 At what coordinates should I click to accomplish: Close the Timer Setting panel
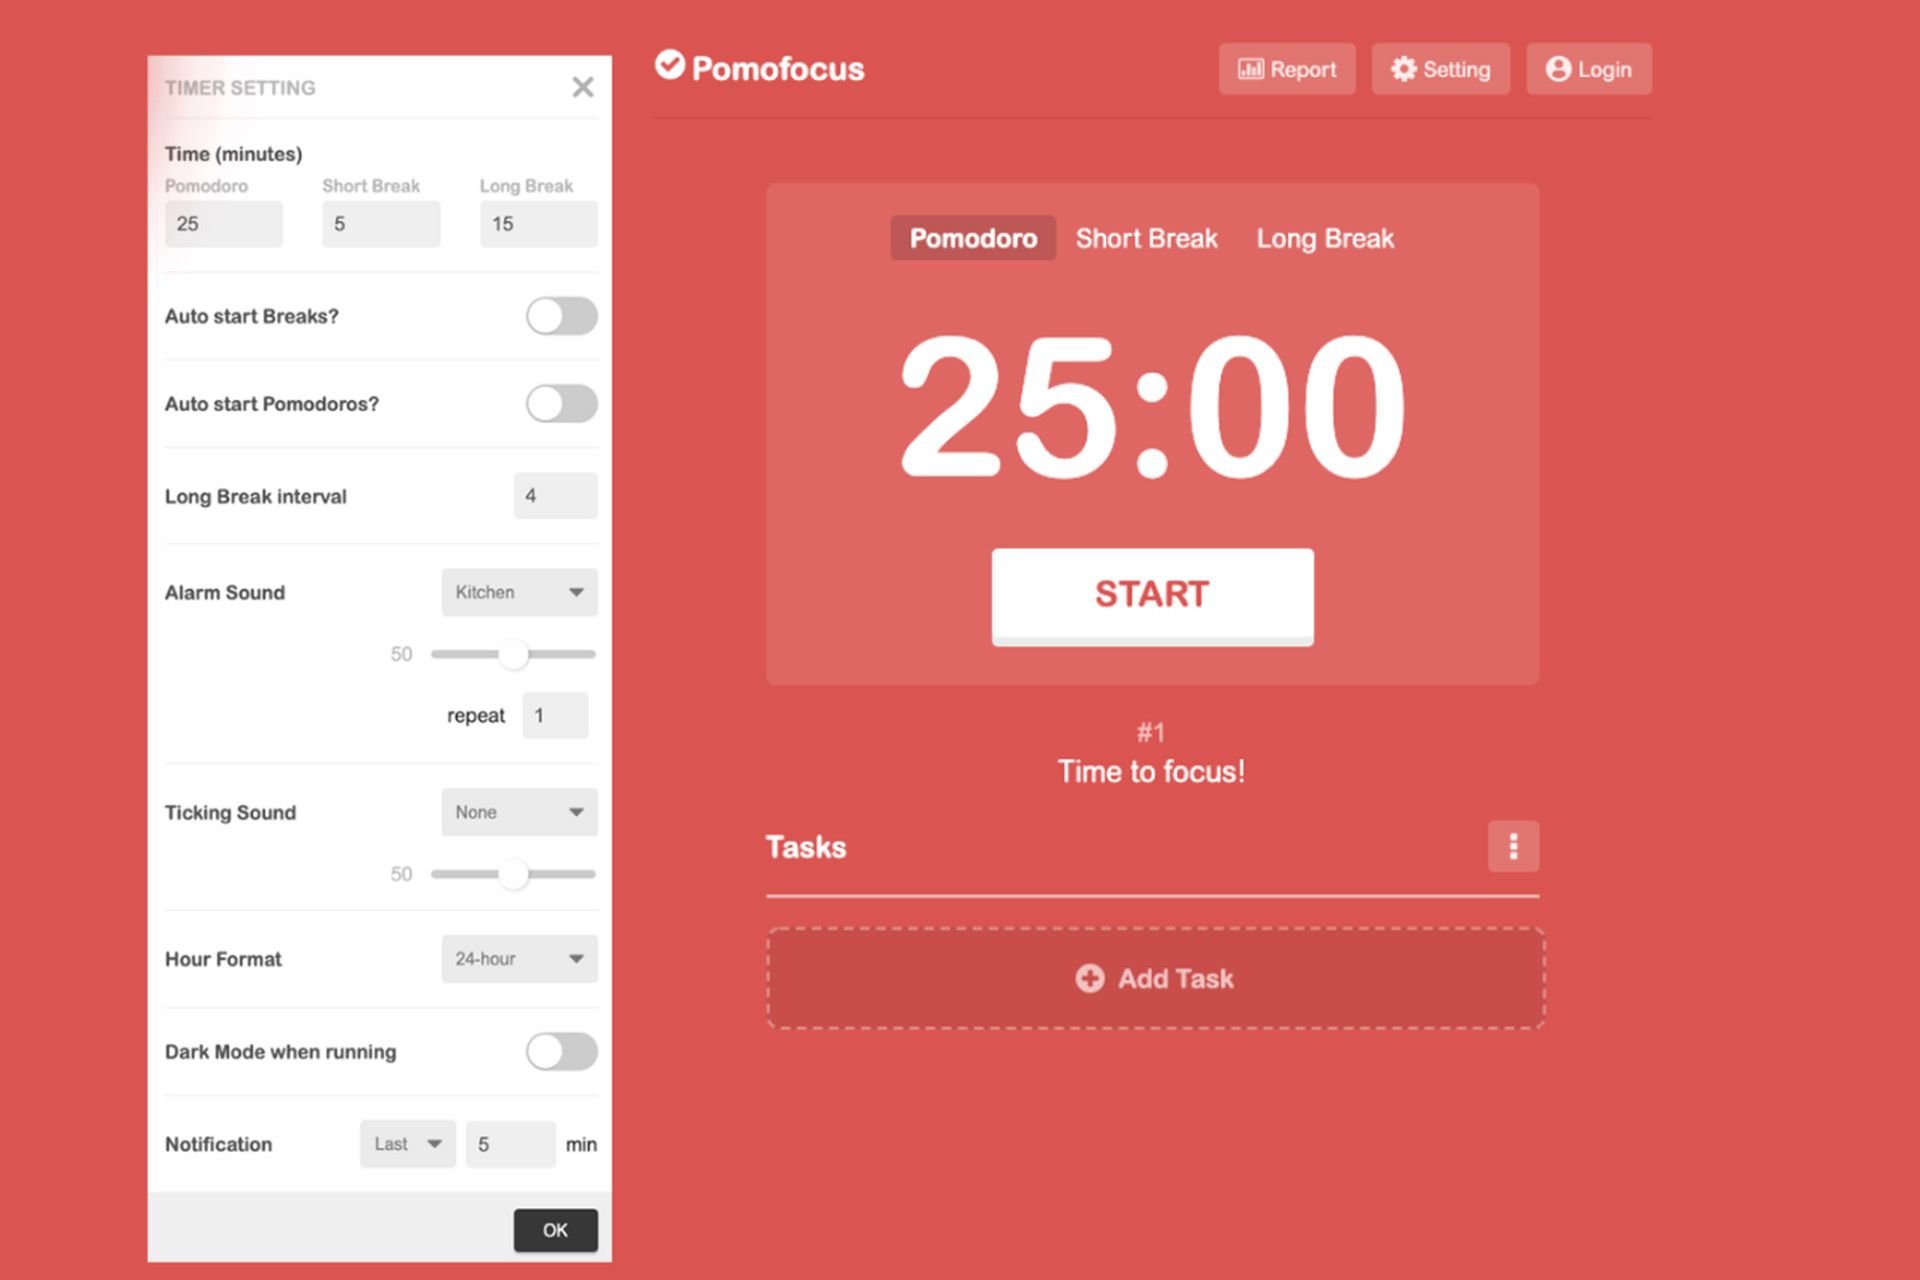pos(583,86)
